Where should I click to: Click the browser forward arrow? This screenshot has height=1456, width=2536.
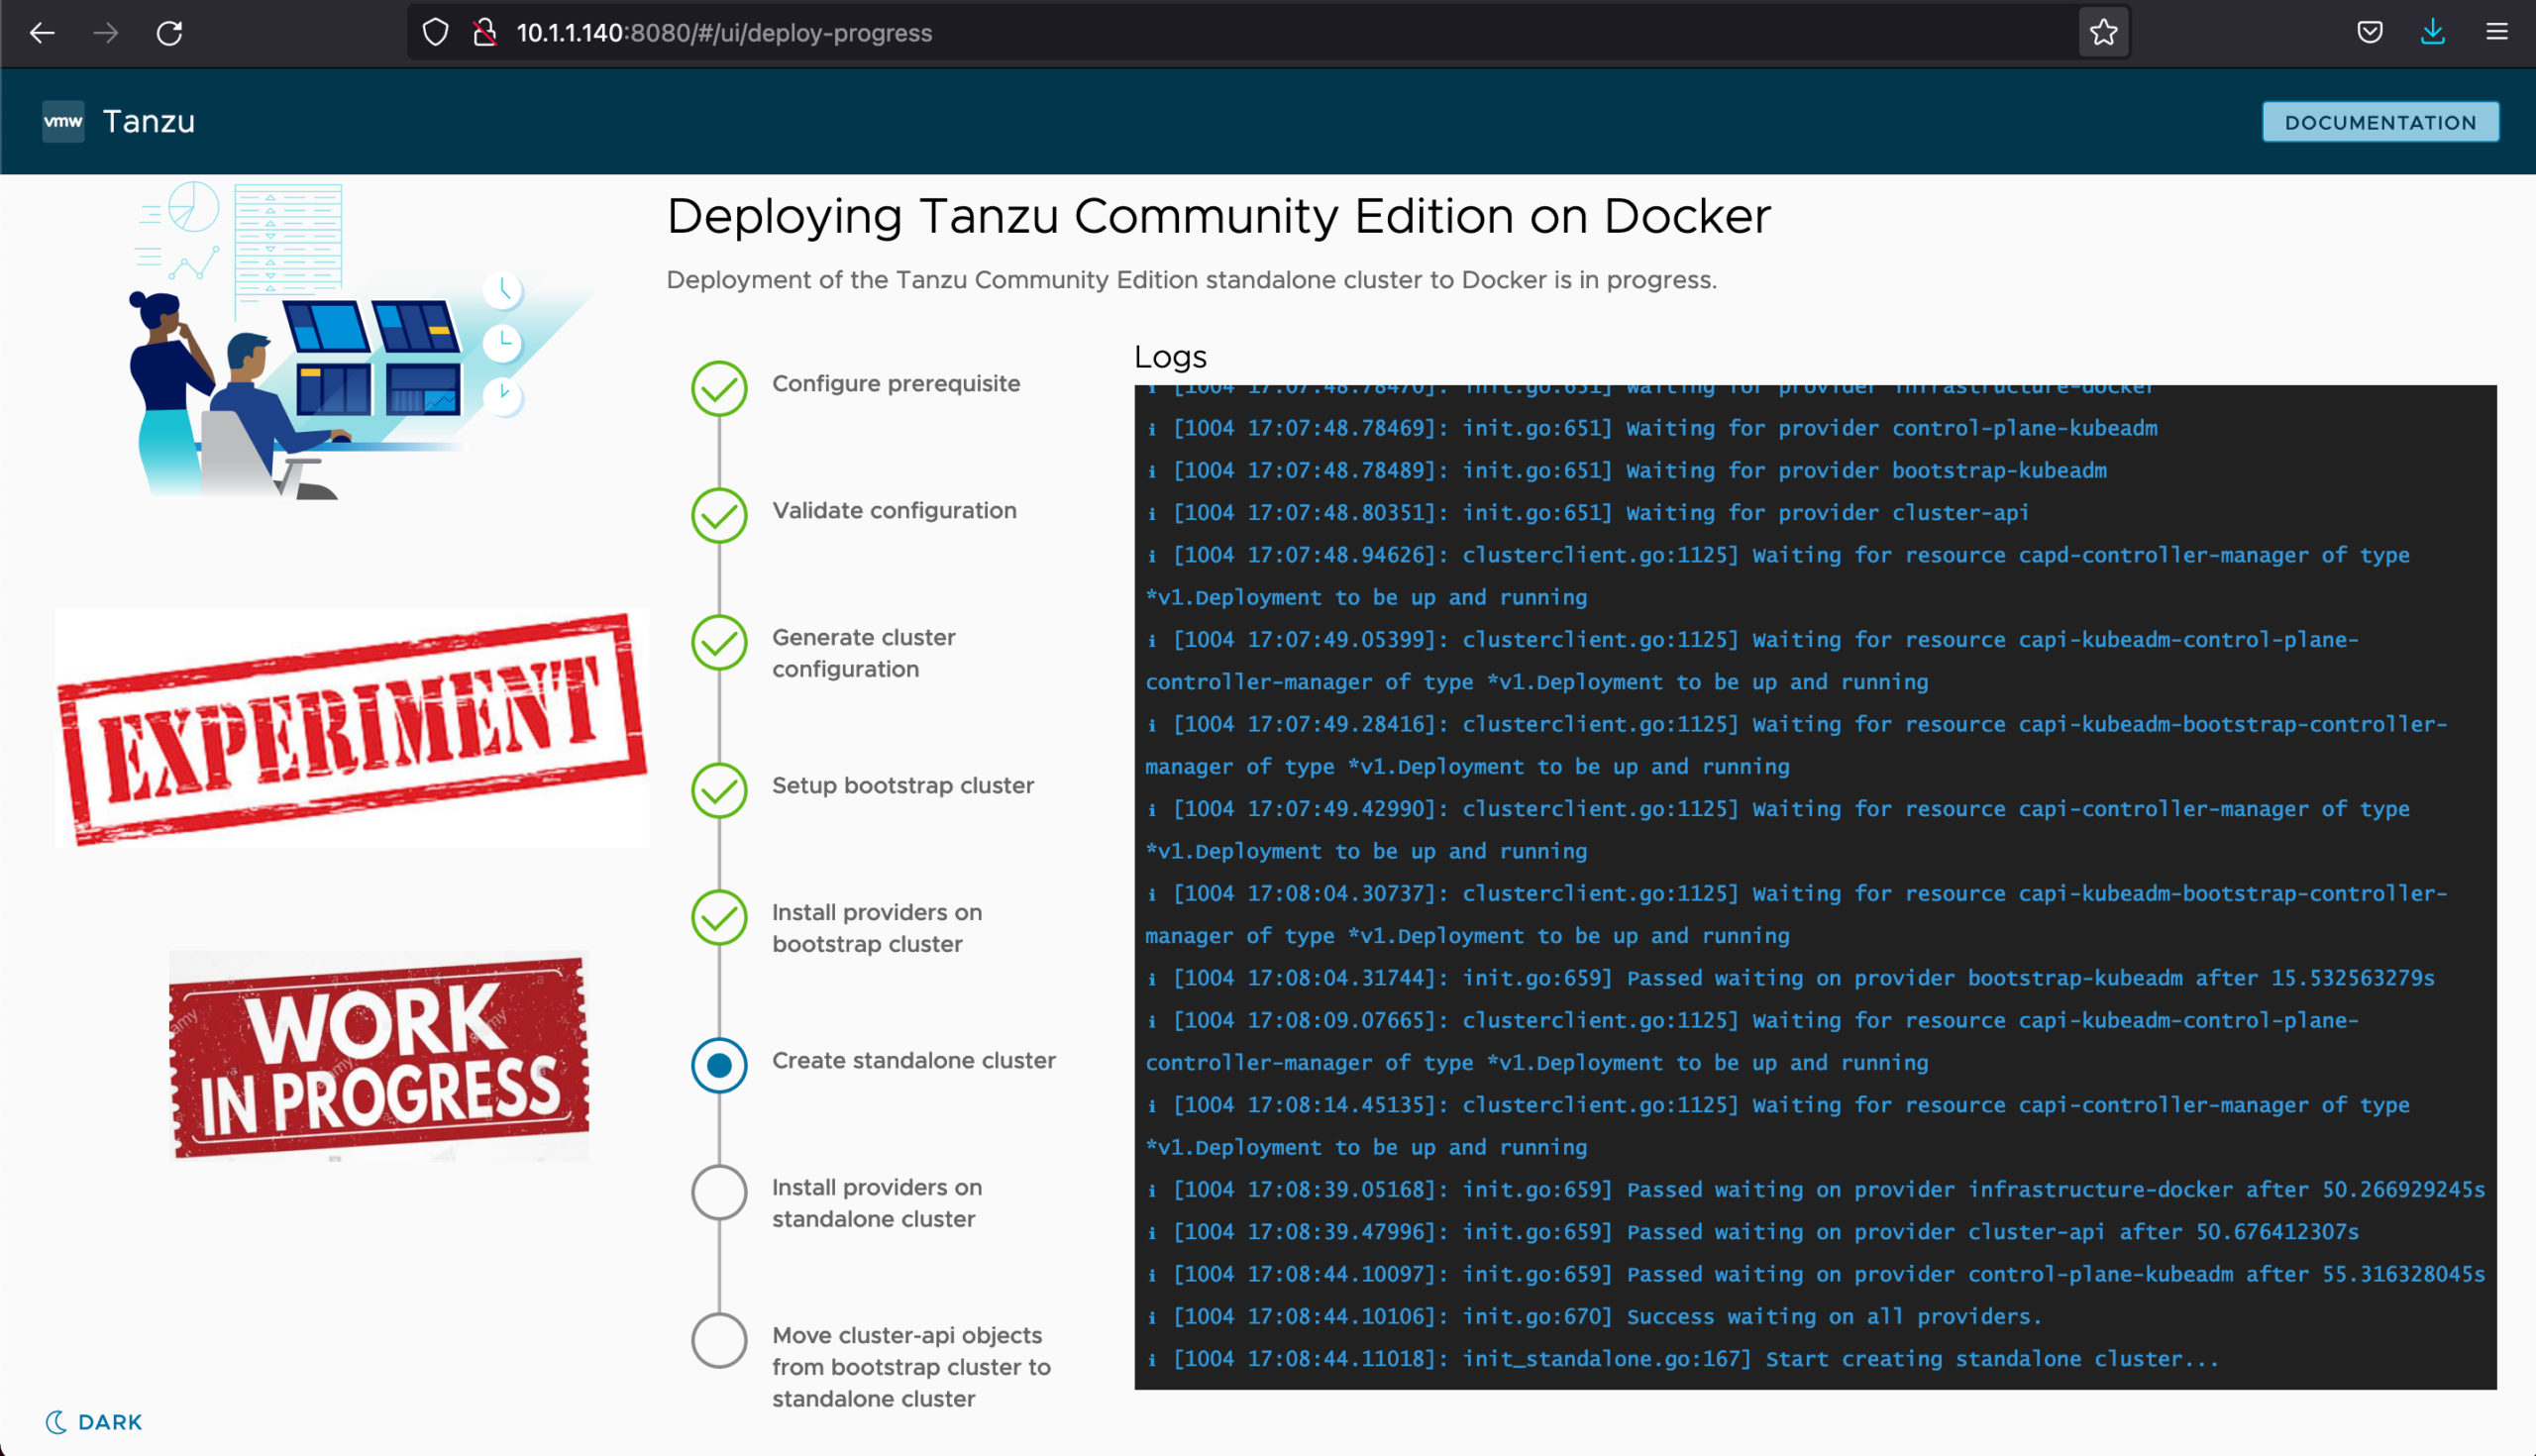(x=105, y=33)
